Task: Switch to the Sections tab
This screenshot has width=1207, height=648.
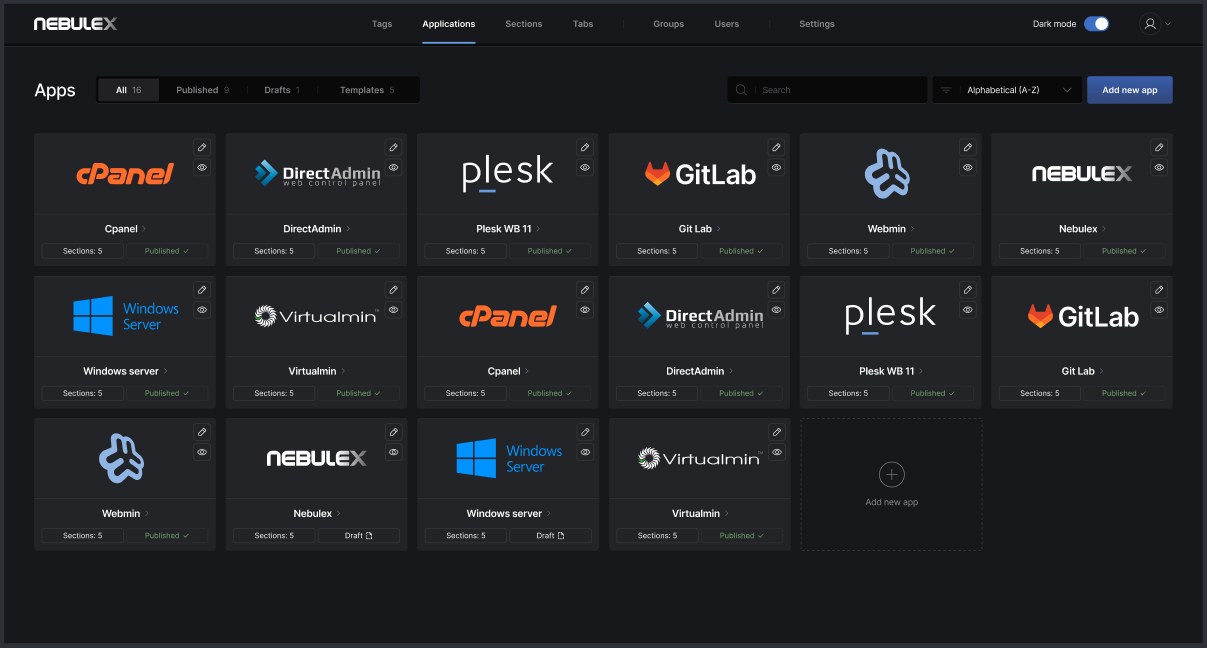Action: [523, 23]
